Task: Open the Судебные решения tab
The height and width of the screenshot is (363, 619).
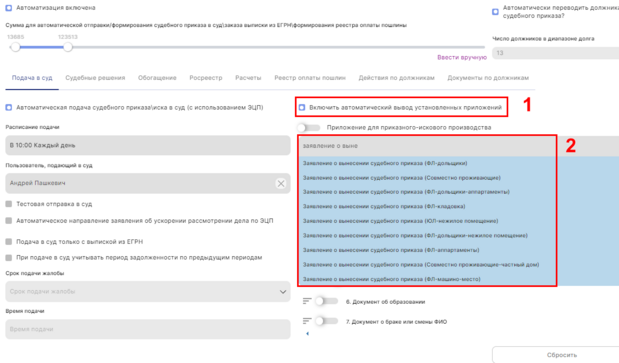Action: pyautogui.click(x=95, y=78)
